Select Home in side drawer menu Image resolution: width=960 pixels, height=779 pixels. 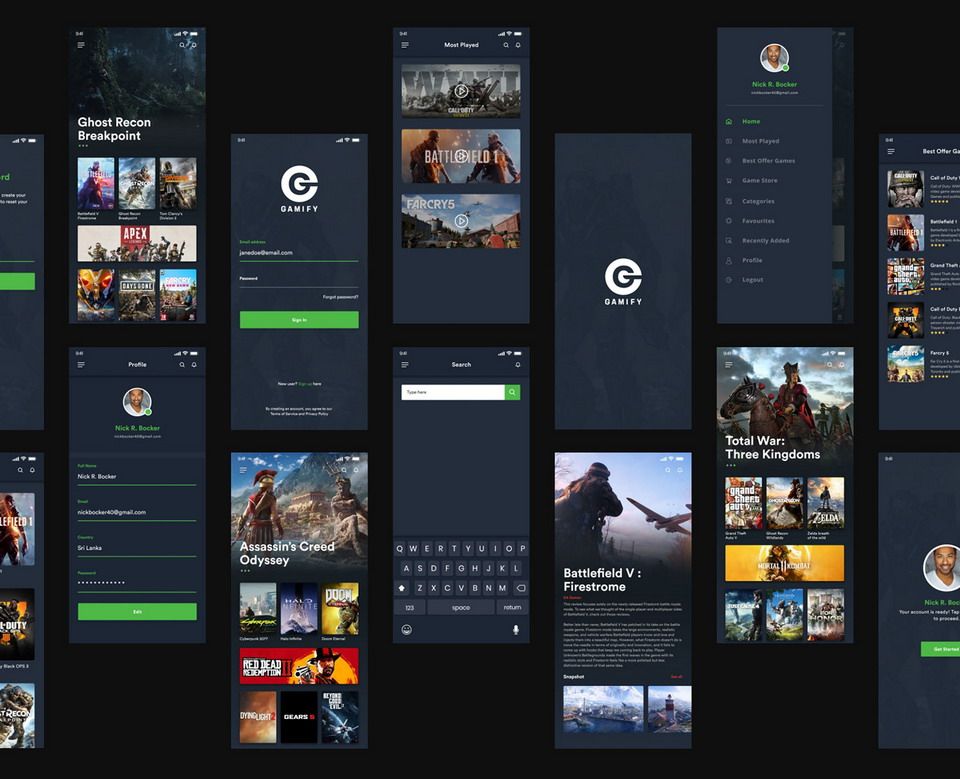[751, 122]
